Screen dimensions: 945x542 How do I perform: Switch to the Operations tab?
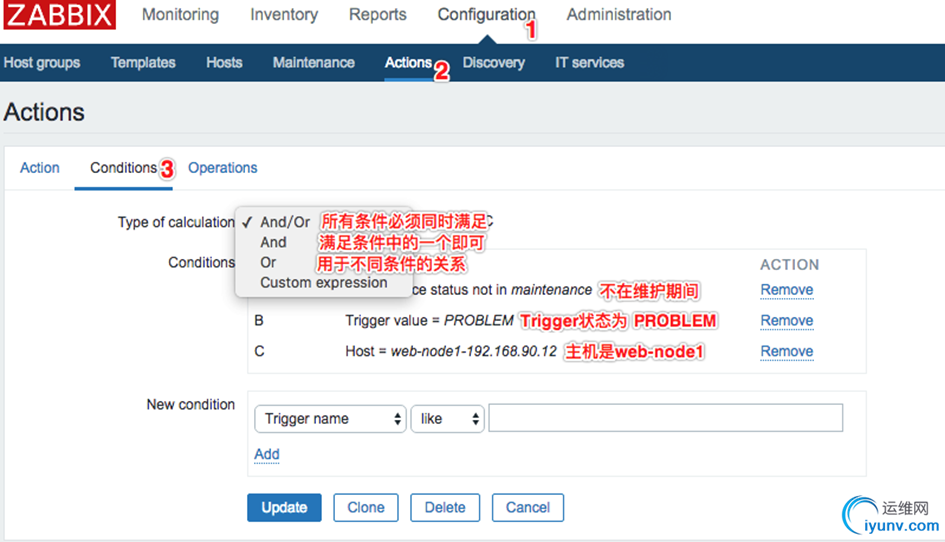pos(222,168)
